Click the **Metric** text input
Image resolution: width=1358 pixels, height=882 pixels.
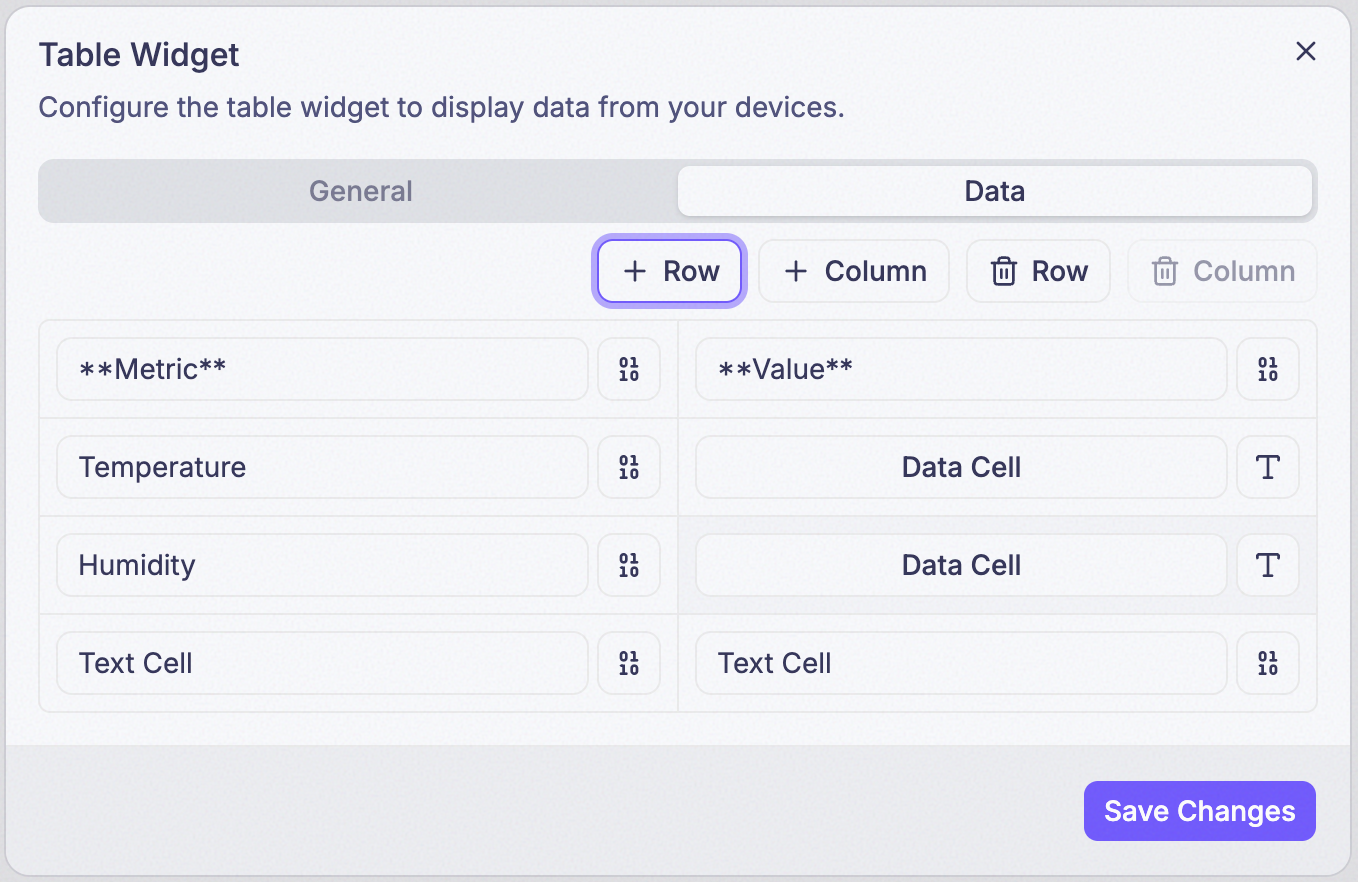point(322,369)
